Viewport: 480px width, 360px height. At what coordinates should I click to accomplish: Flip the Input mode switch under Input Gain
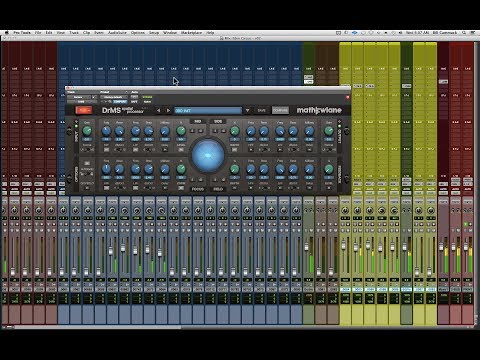click(x=87, y=150)
